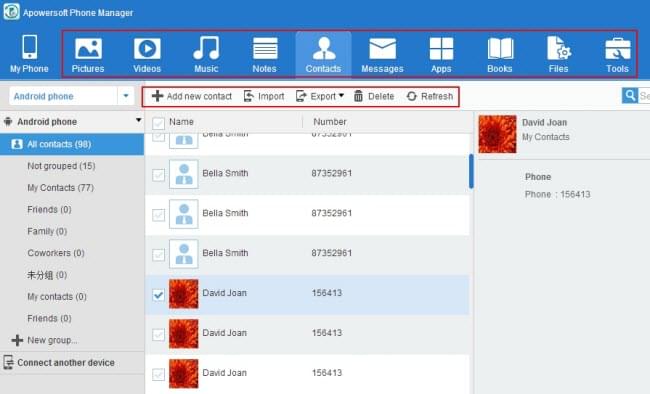The width and height of the screenshot is (650, 394).
Task: Toggle the select-all contacts checkbox
Action: click(158, 123)
